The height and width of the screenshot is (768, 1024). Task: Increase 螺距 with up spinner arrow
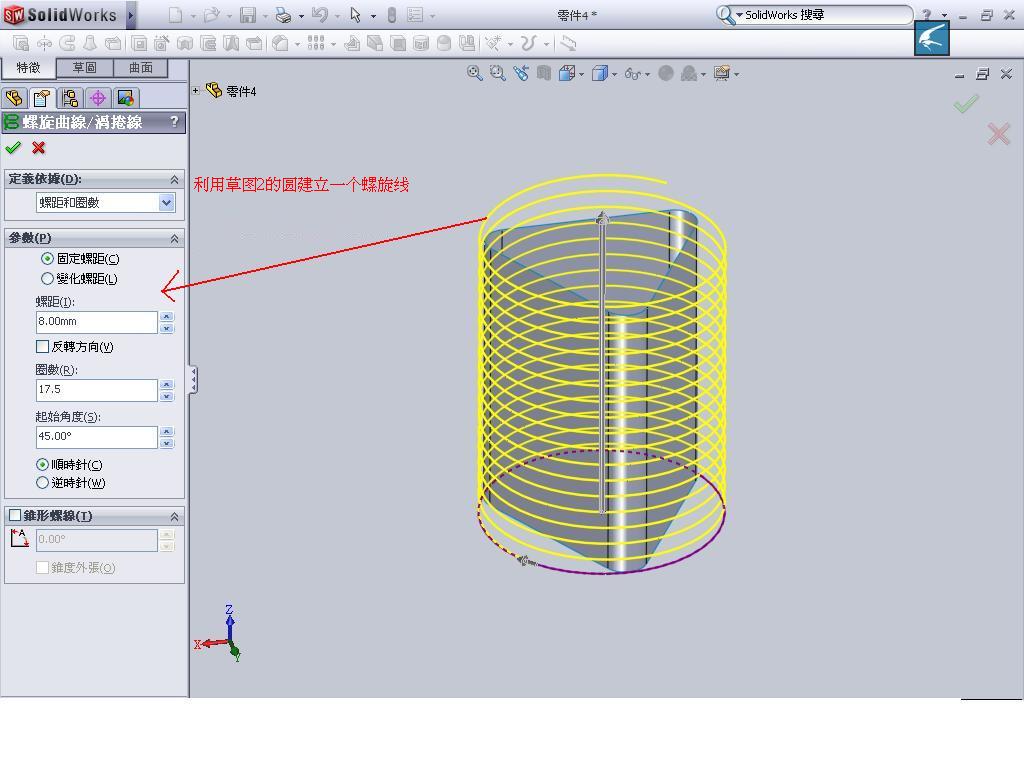167,316
